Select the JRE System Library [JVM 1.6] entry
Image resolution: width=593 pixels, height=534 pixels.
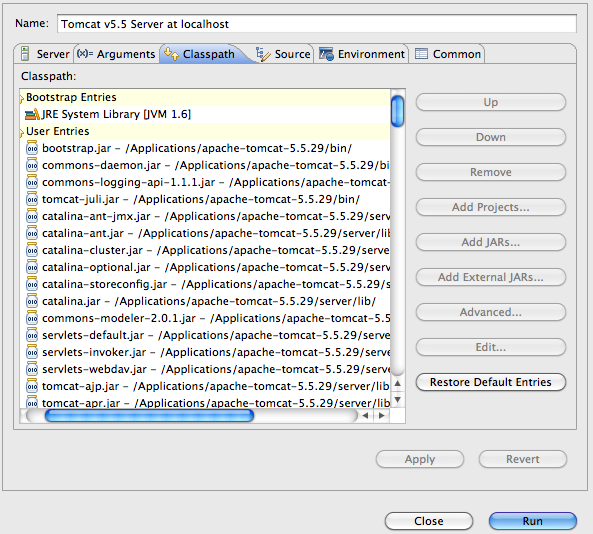coord(205,114)
